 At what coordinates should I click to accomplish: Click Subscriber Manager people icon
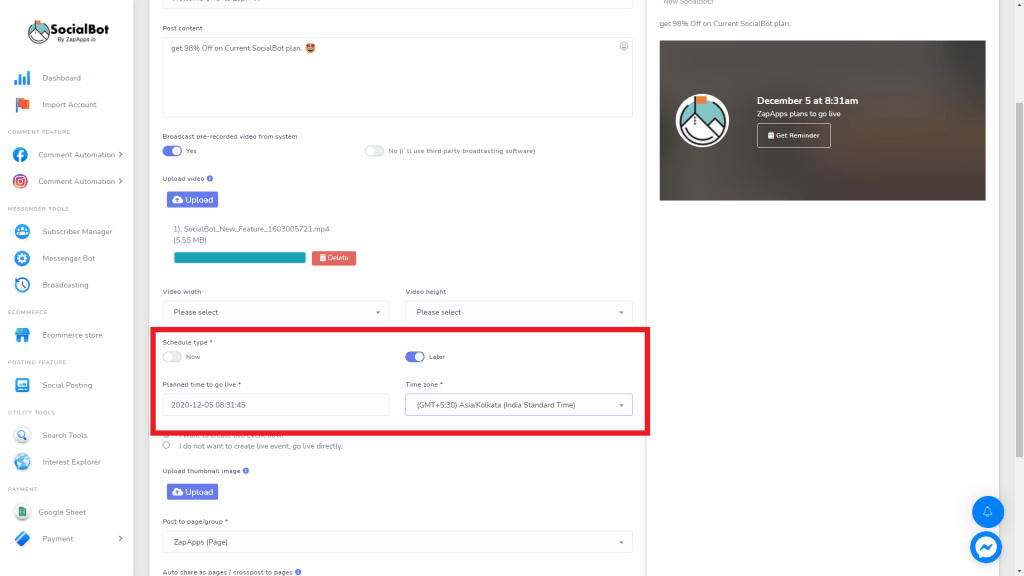point(22,232)
